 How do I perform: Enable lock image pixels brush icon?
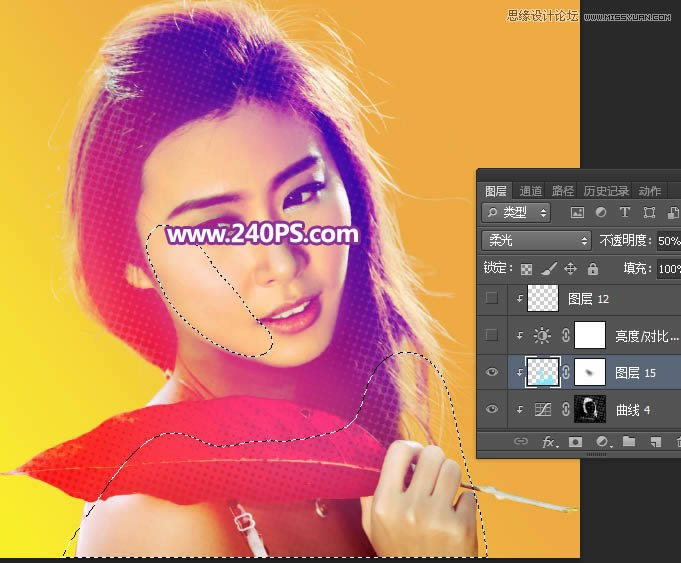[549, 269]
